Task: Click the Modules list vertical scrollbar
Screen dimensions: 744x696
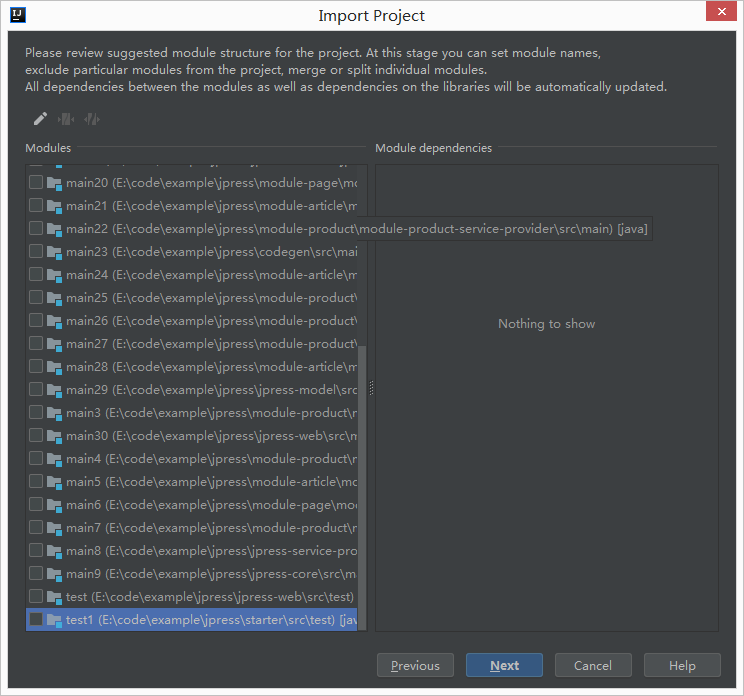Action: tap(363, 480)
